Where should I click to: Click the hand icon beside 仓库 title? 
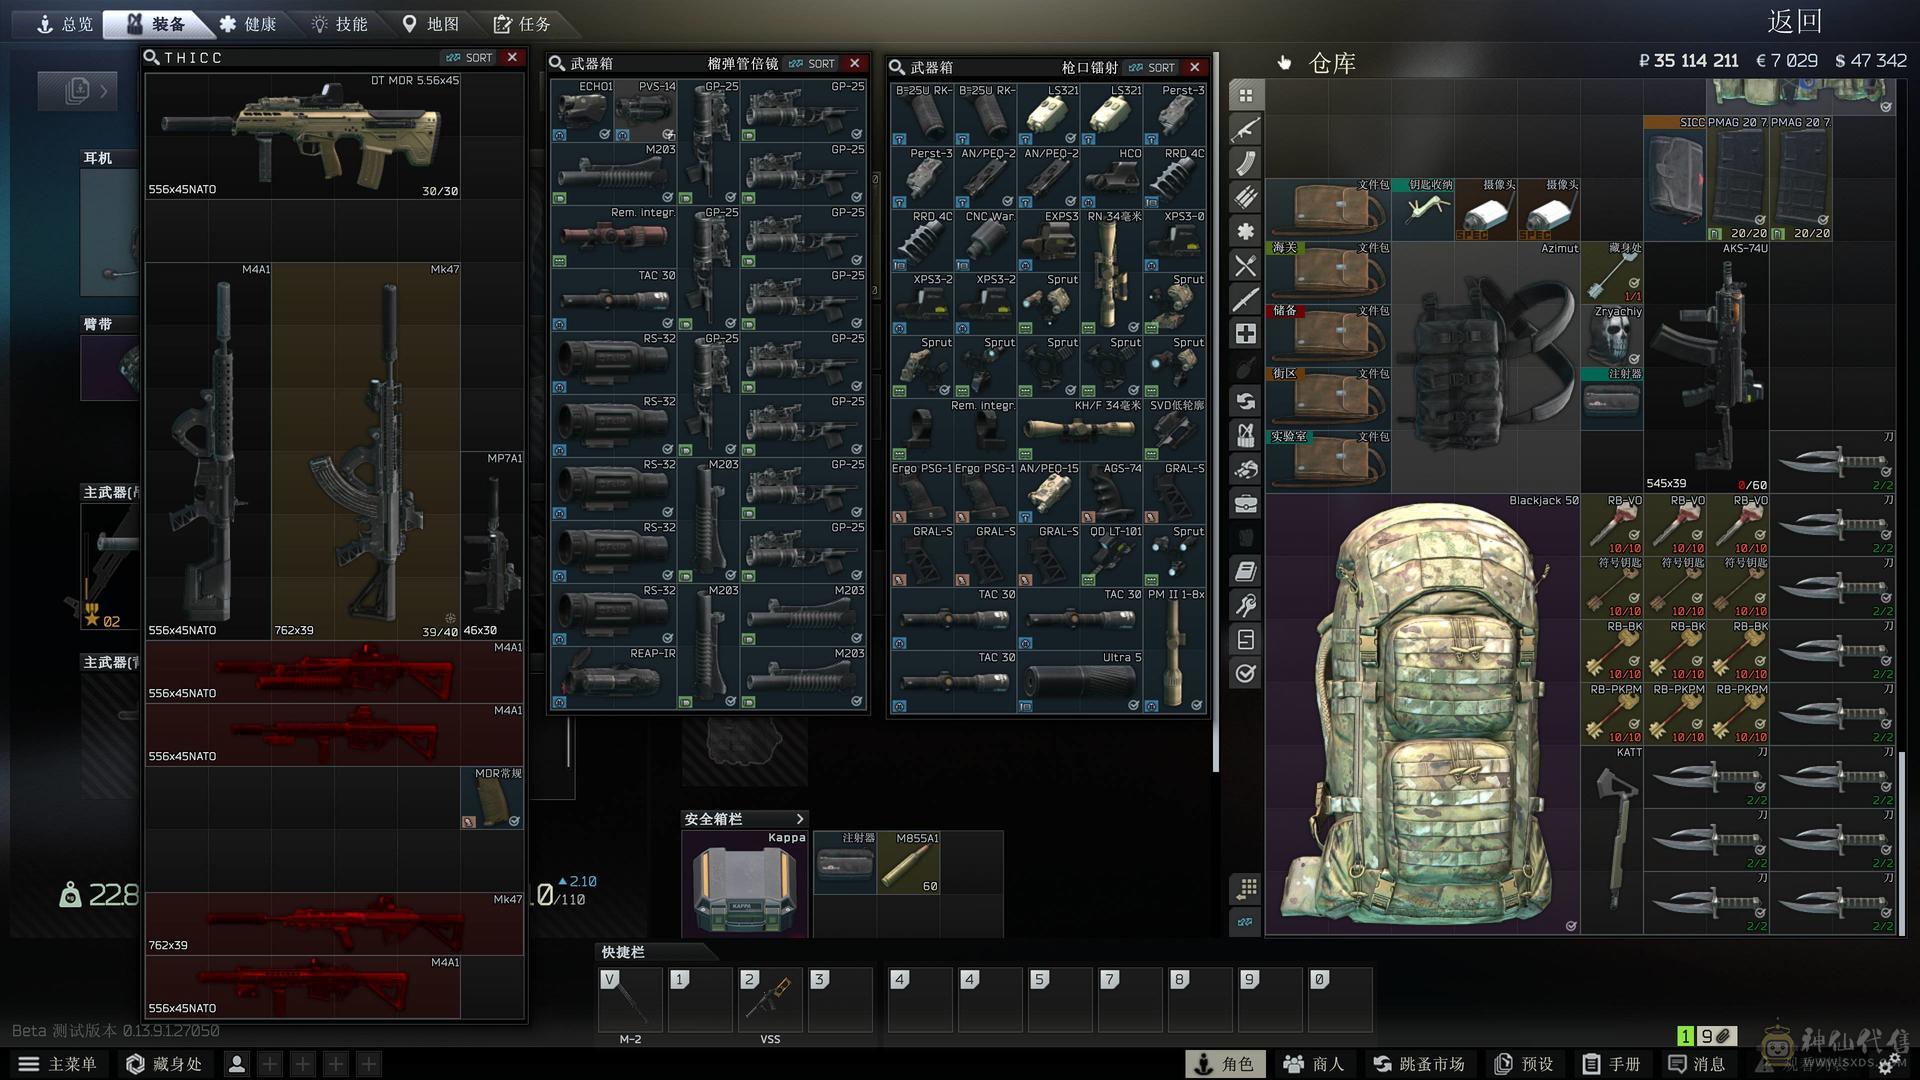click(1285, 63)
